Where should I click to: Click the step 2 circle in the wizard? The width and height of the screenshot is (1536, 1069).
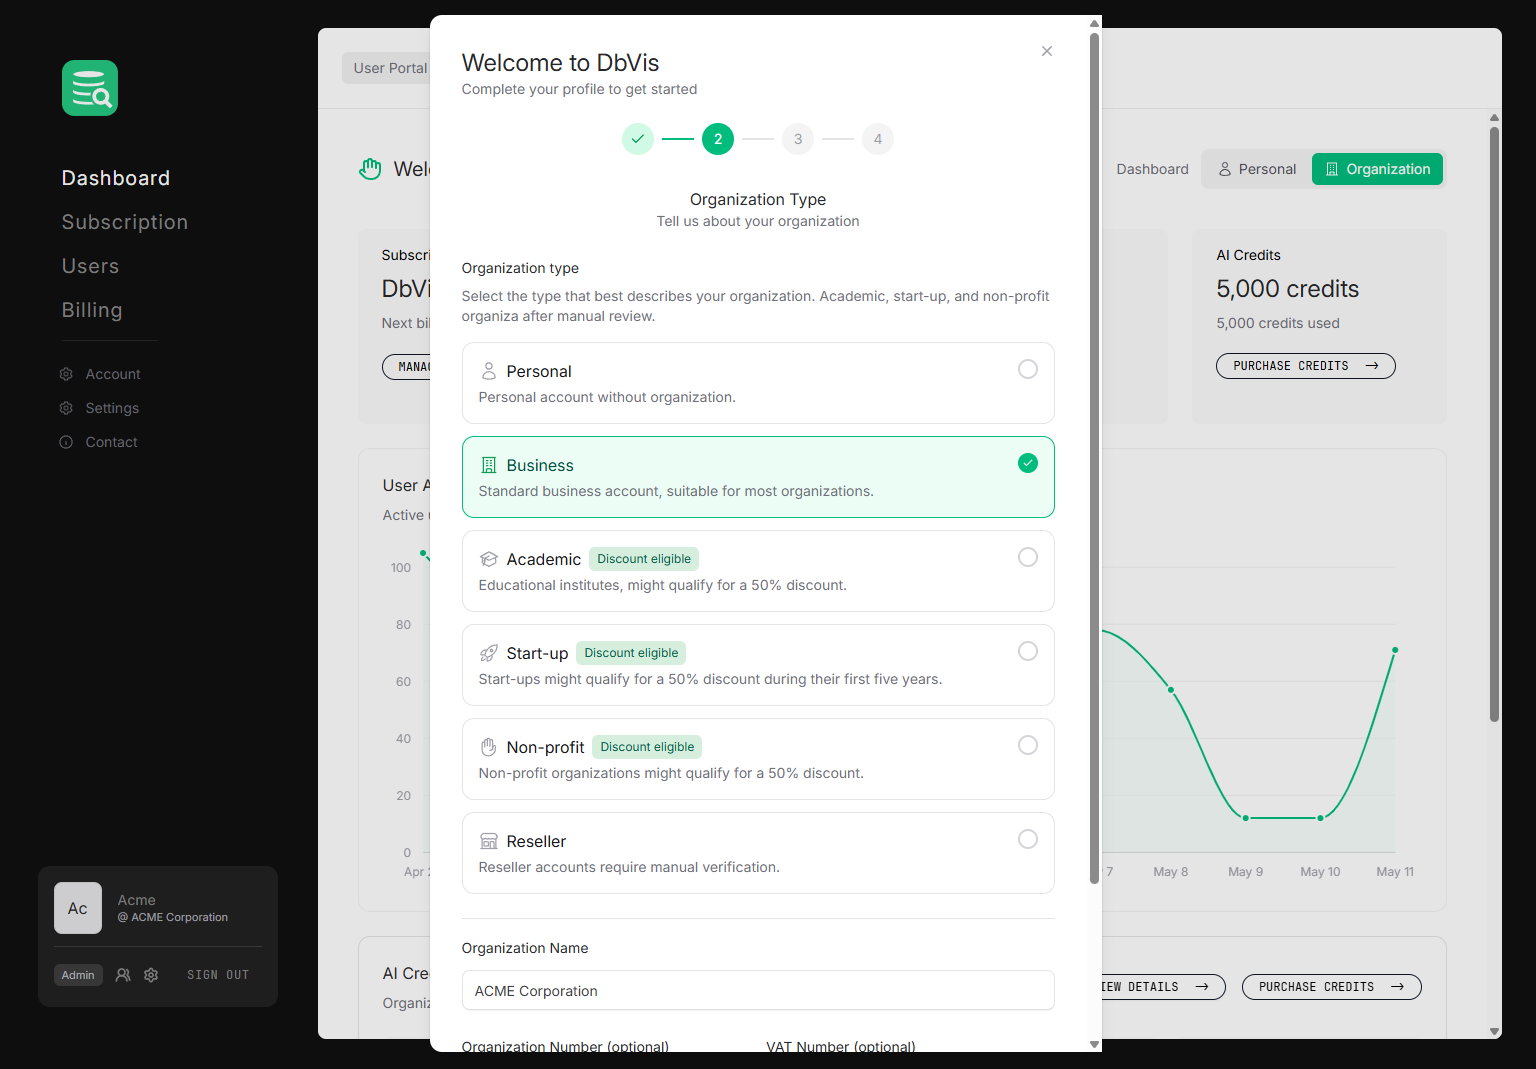(718, 139)
